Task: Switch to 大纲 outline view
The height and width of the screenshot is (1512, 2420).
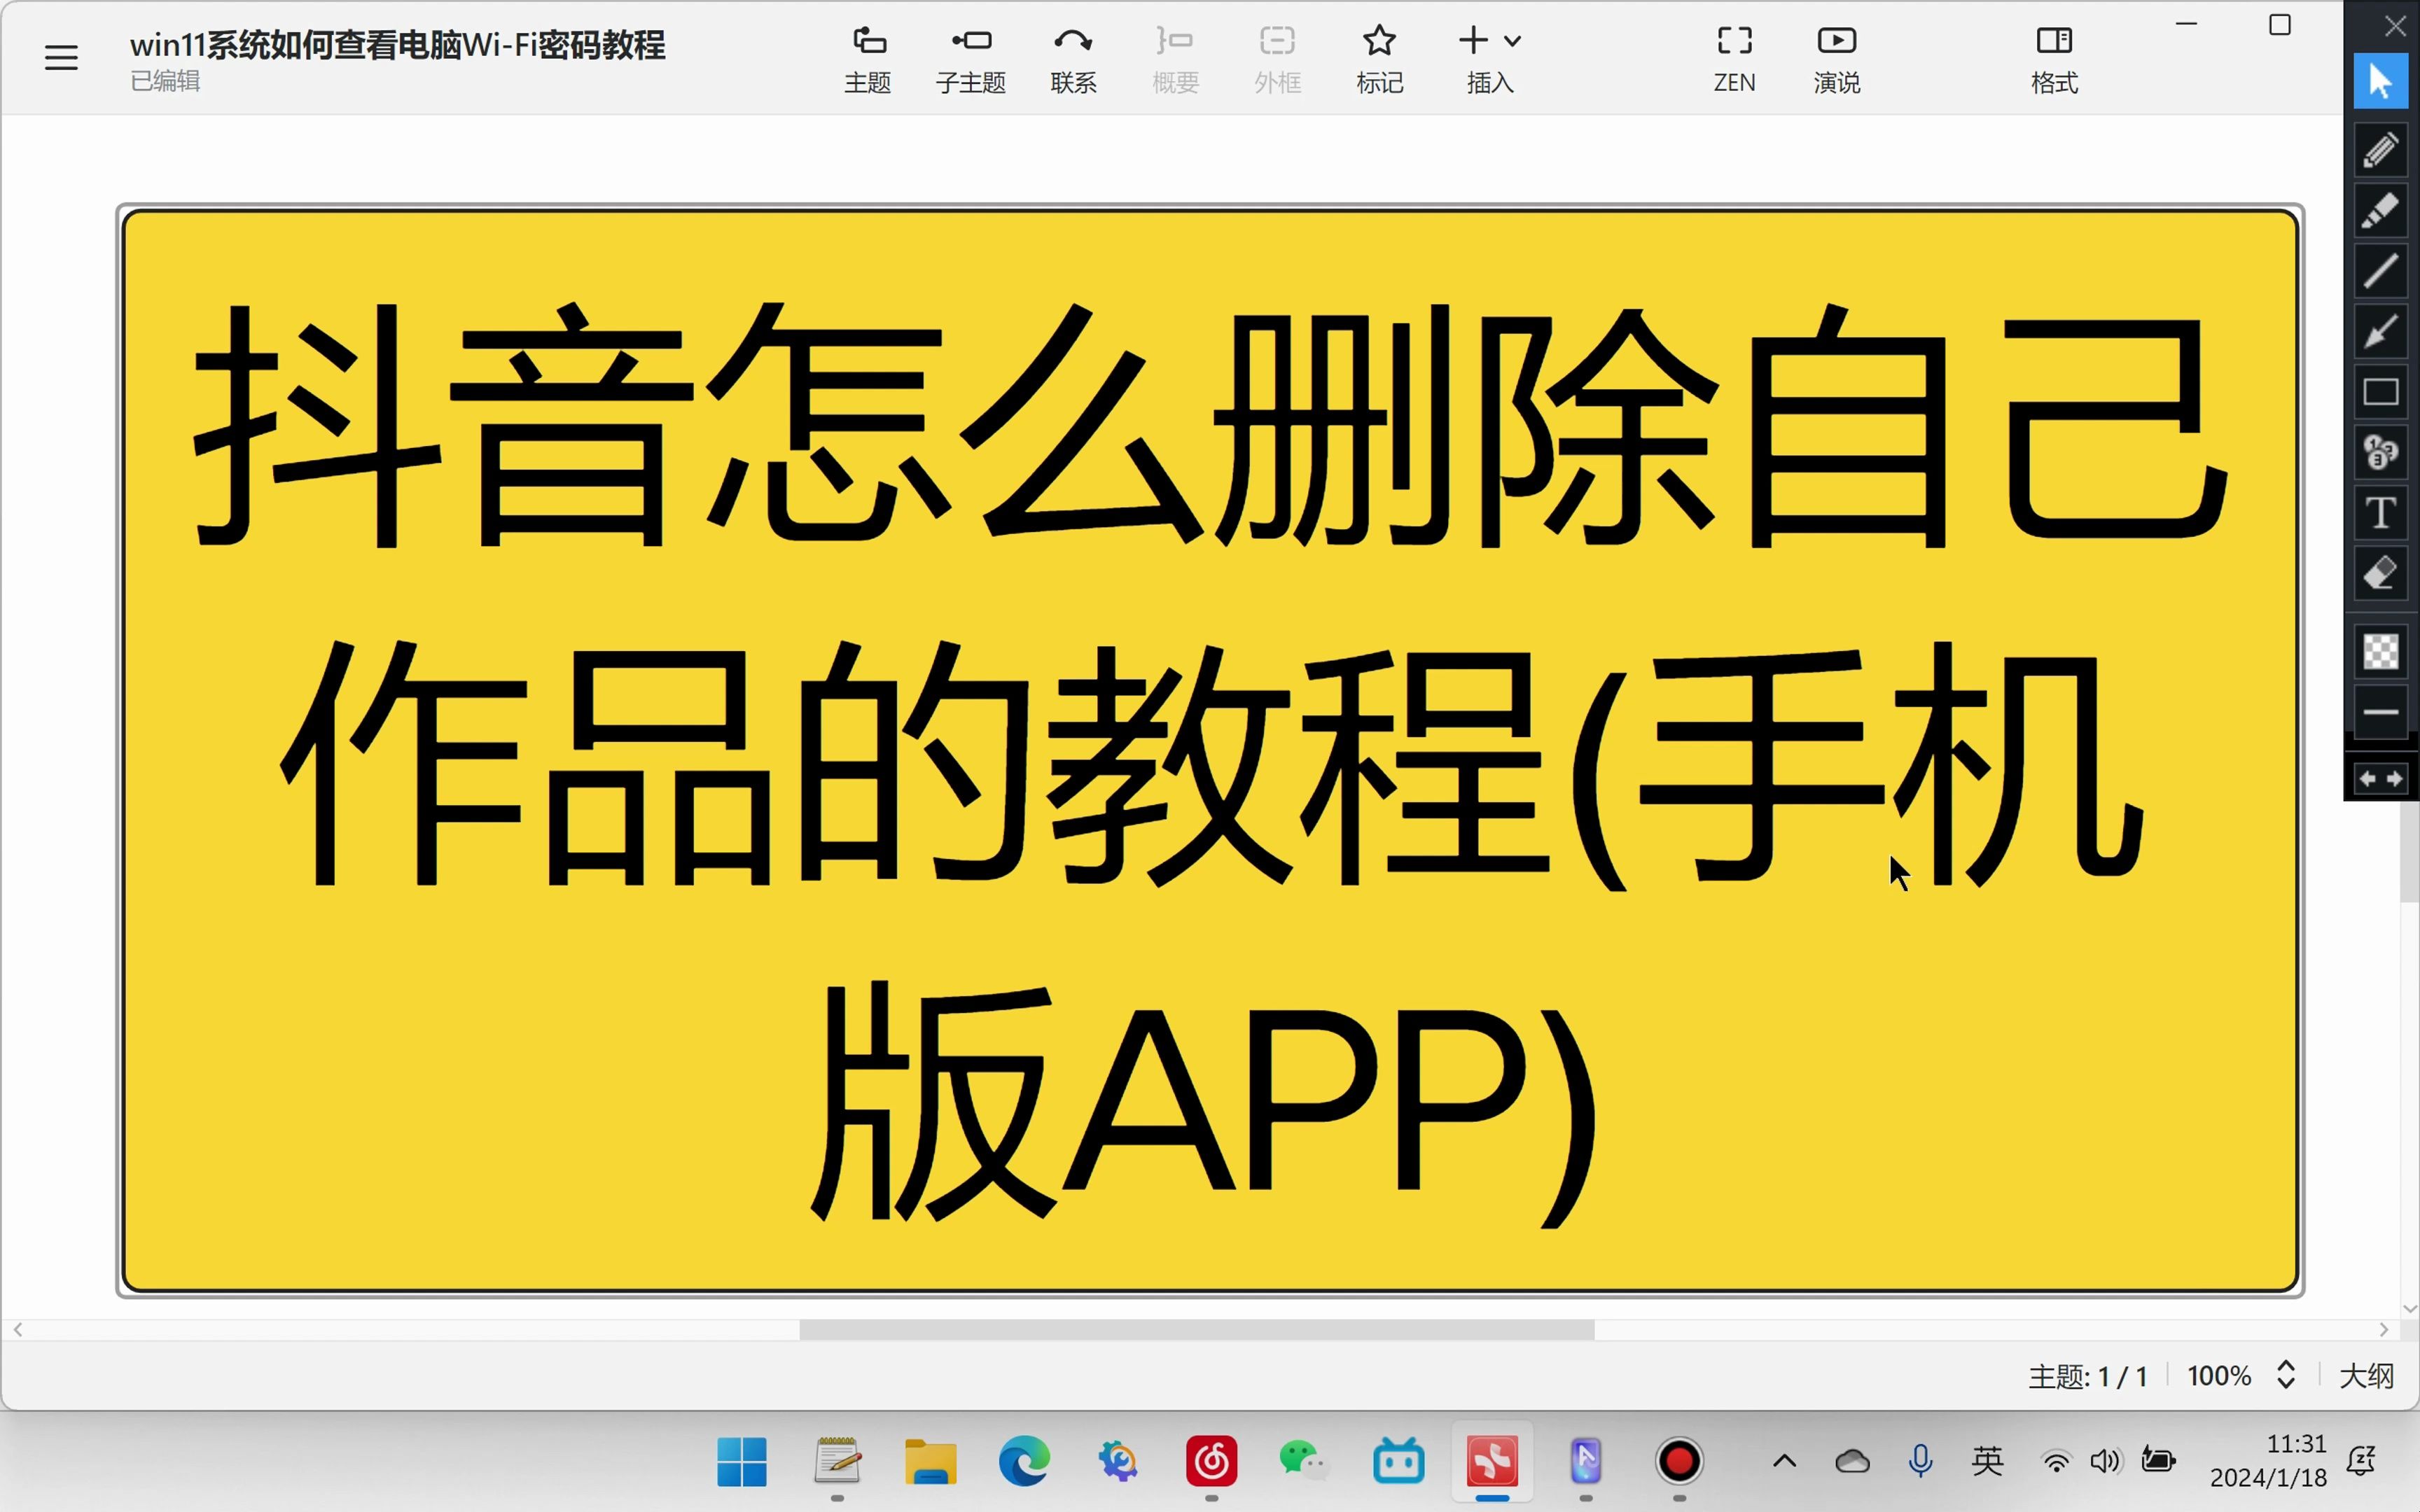Action: click(x=2367, y=1376)
